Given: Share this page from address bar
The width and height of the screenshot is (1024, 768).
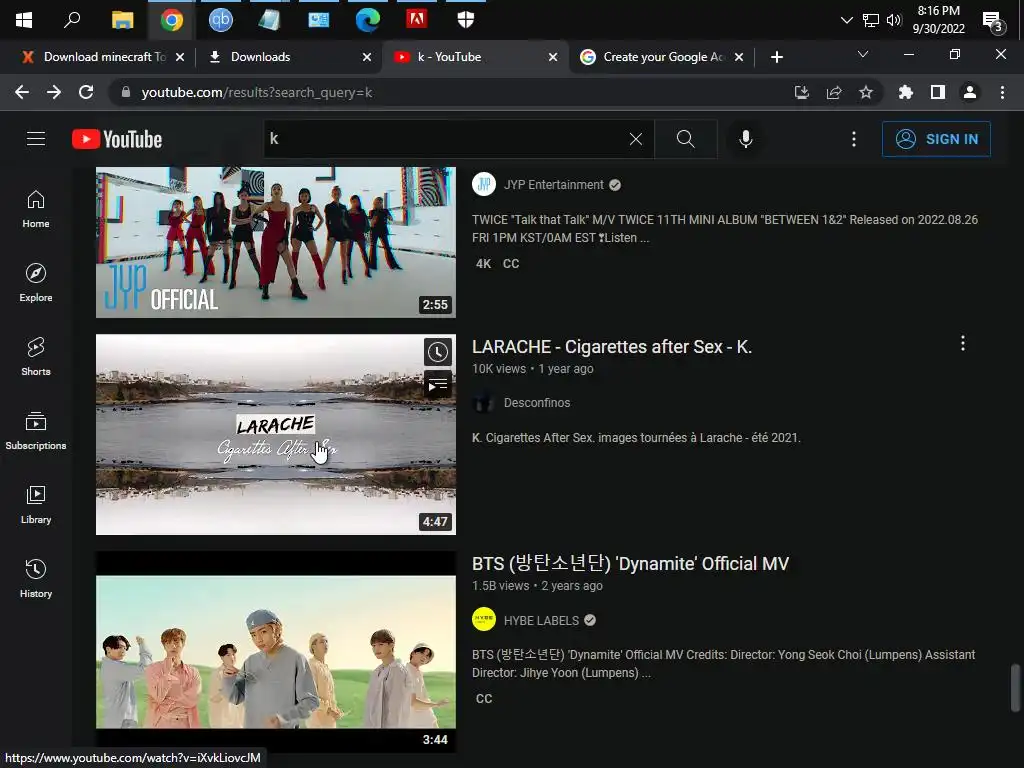Looking at the screenshot, I should point(834,93).
